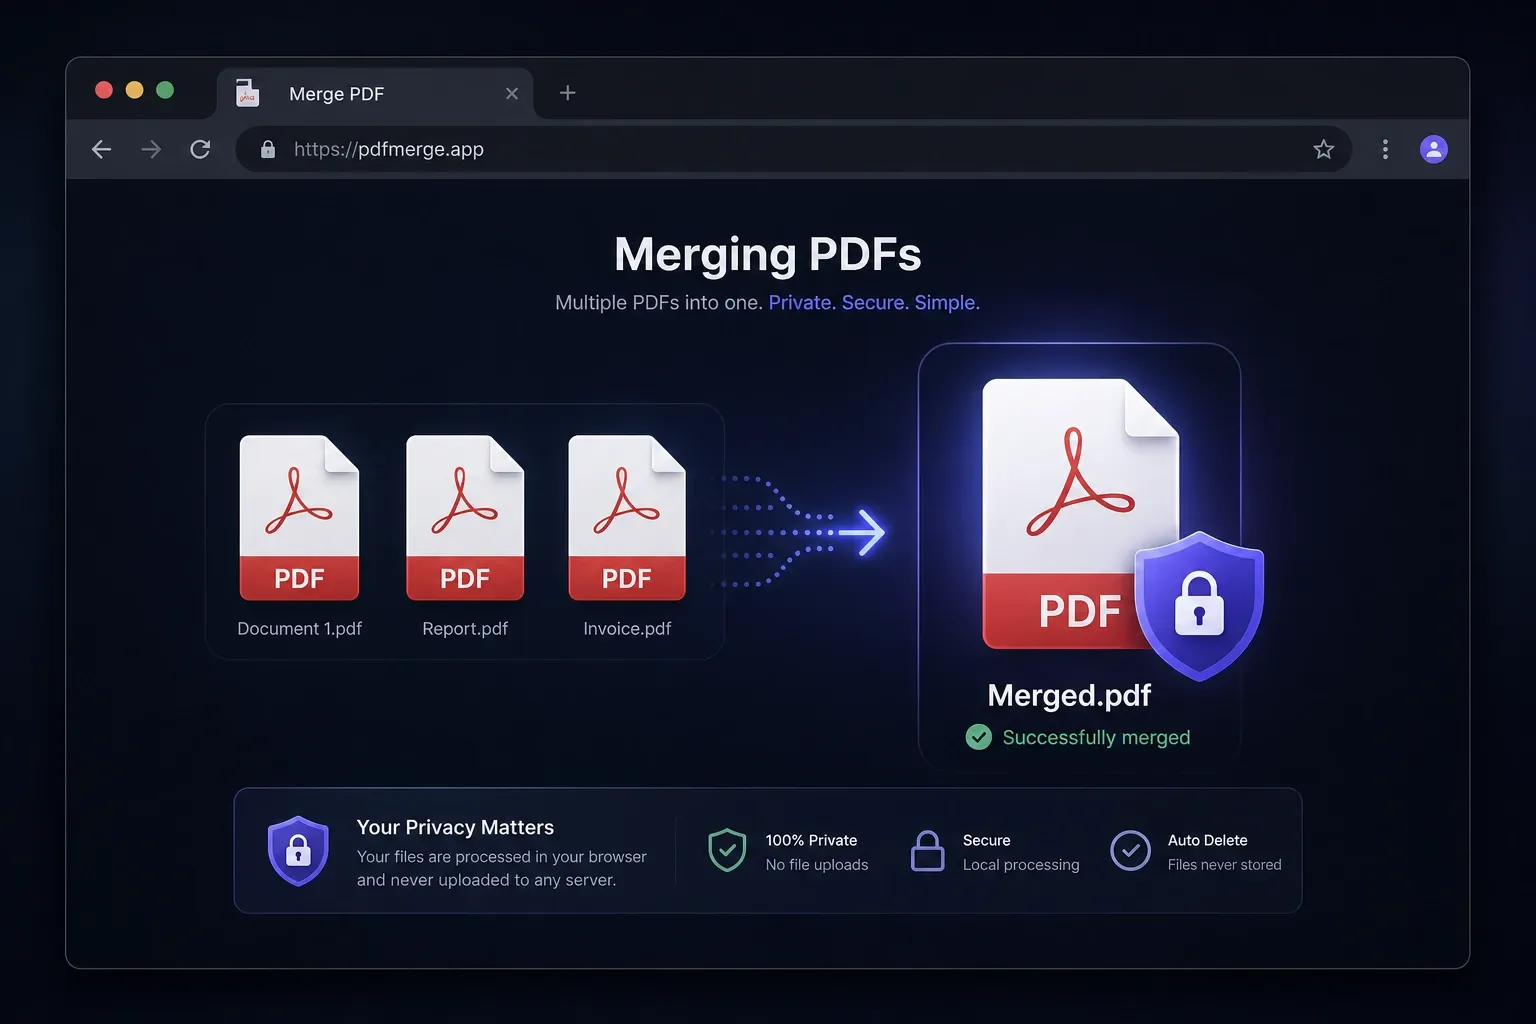This screenshot has height=1024, width=1536.
Task: Click the 'Files never stored' text
Action: pos(1224,864)
